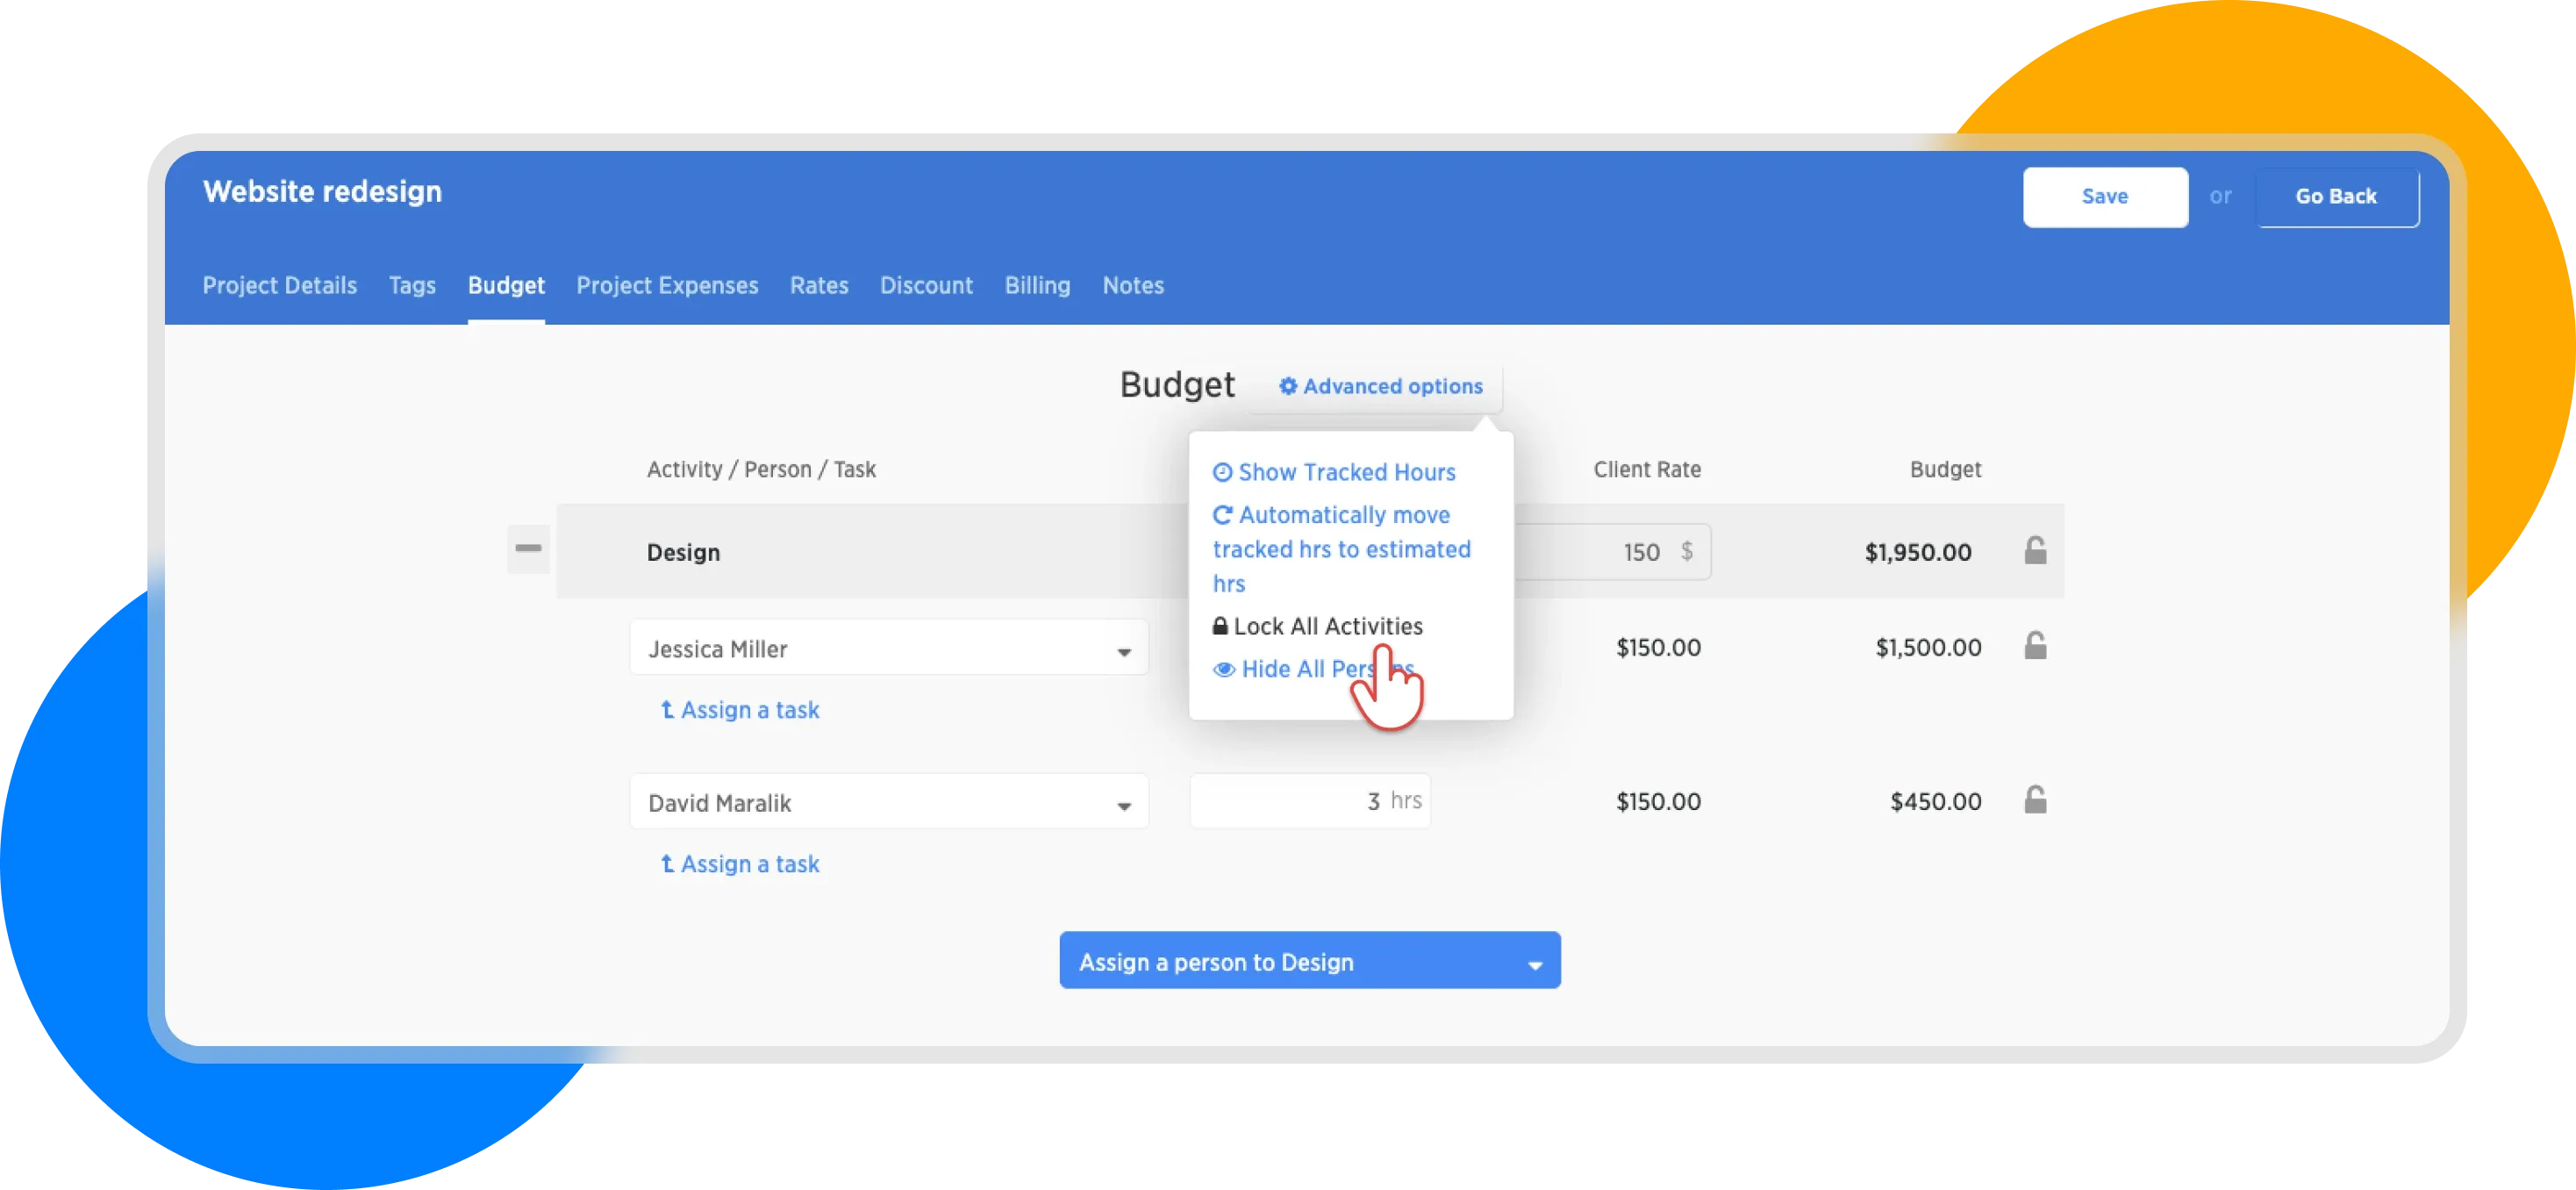The height and width of the screenshot is (1190, 2576).
Task: Click the Advanced options gear icon
Action: click(1288, 386)
